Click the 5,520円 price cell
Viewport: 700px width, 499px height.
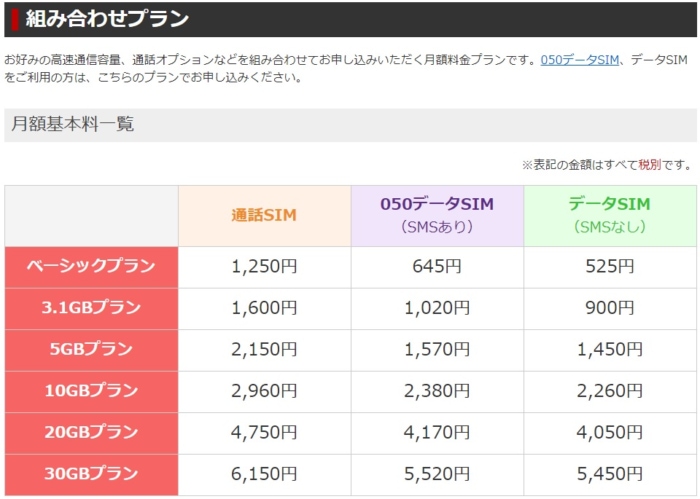tap(437, 474)
